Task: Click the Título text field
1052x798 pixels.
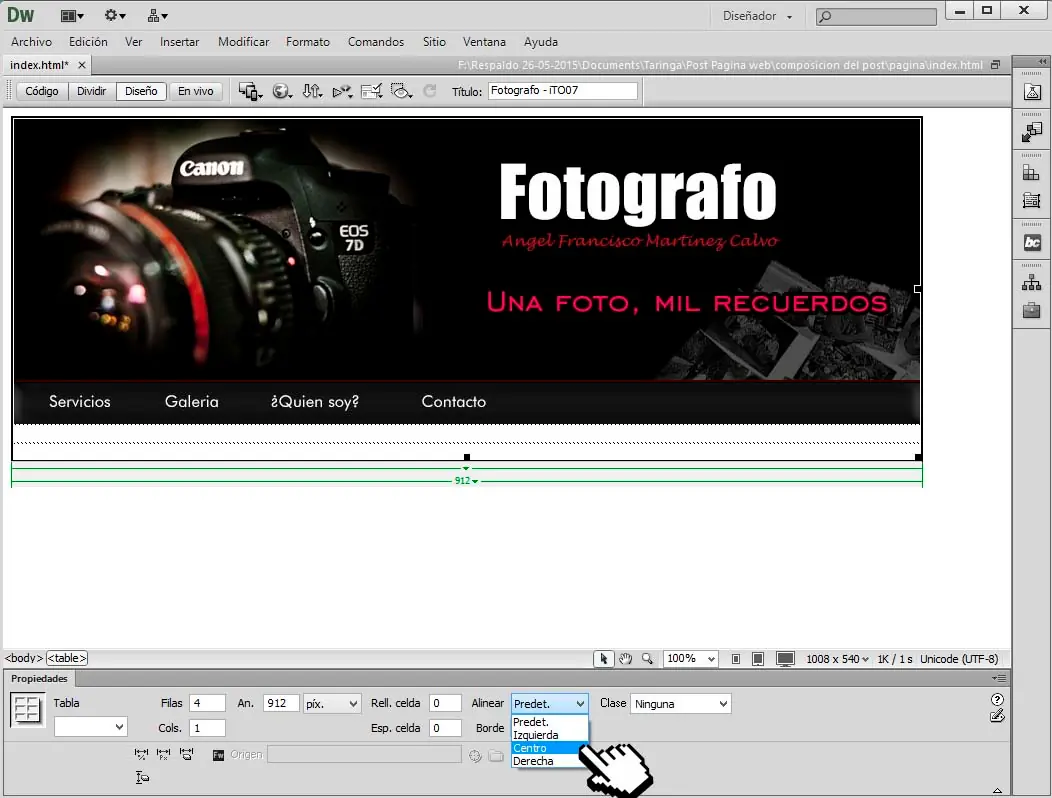Action: pyautogui.click(x=562, y=91)
